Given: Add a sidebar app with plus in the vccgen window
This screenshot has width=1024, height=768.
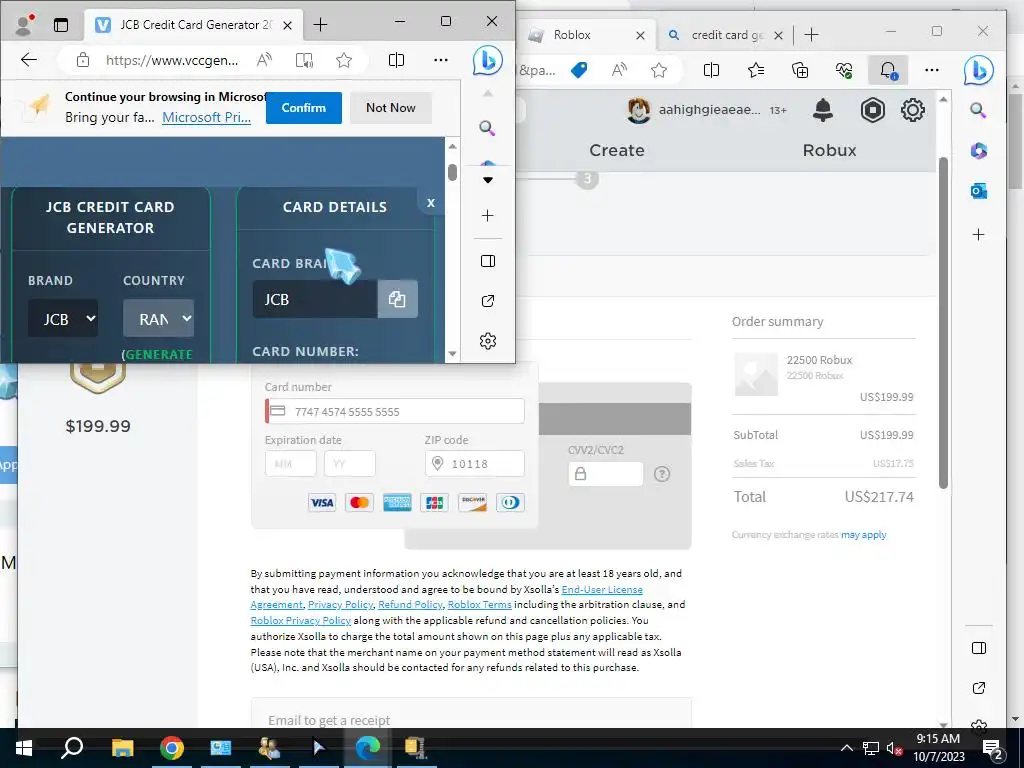Looking at the screenshot, I should [488, 216].
